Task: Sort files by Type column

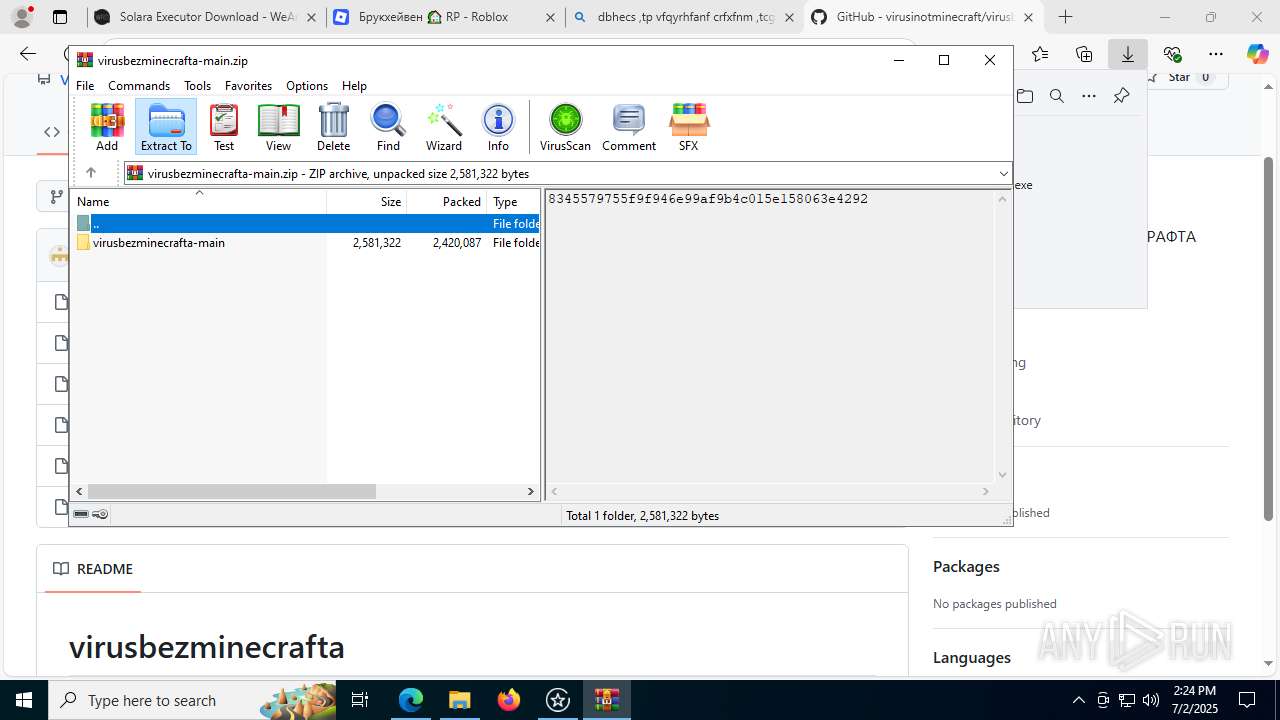Action: click(x=513, y=201)
